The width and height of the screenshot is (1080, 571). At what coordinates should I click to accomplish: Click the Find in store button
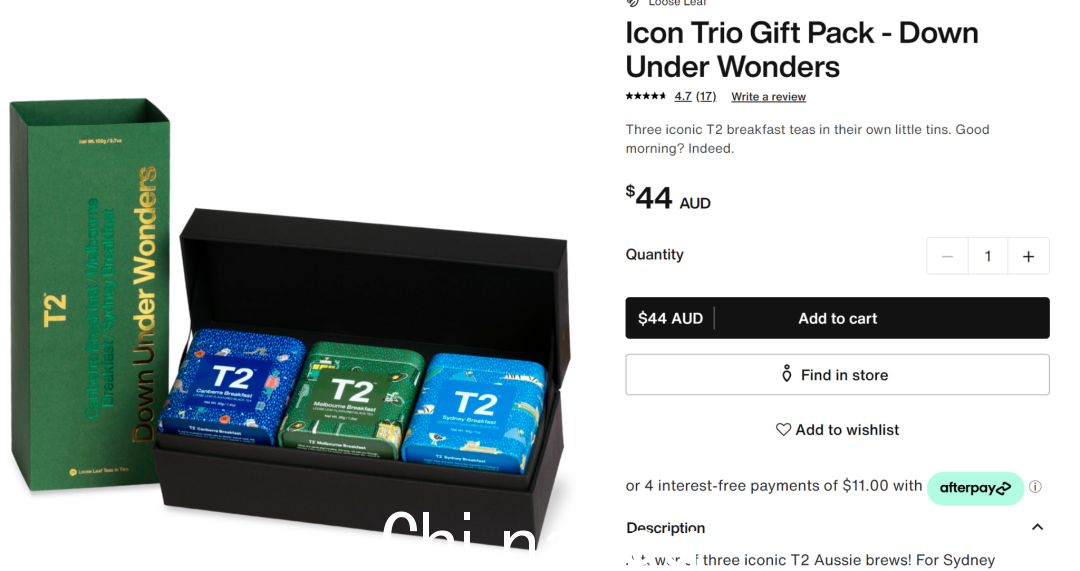coord(837,375)
